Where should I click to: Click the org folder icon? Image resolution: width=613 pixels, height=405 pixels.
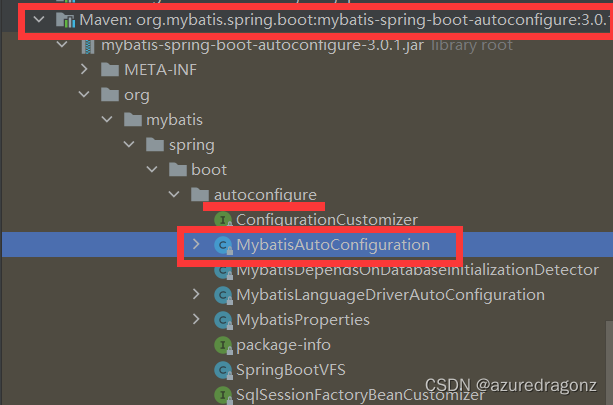[110, 95]
